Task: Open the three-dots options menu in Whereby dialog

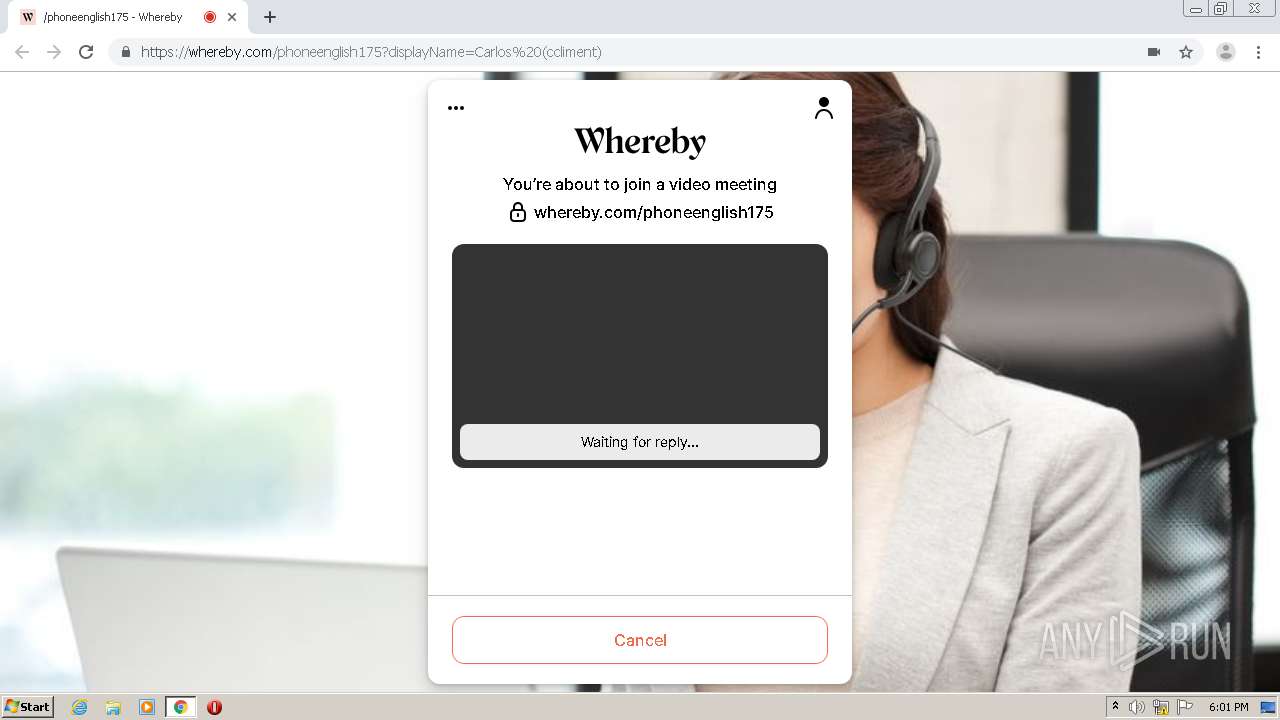Action: (x=456, y=108)
